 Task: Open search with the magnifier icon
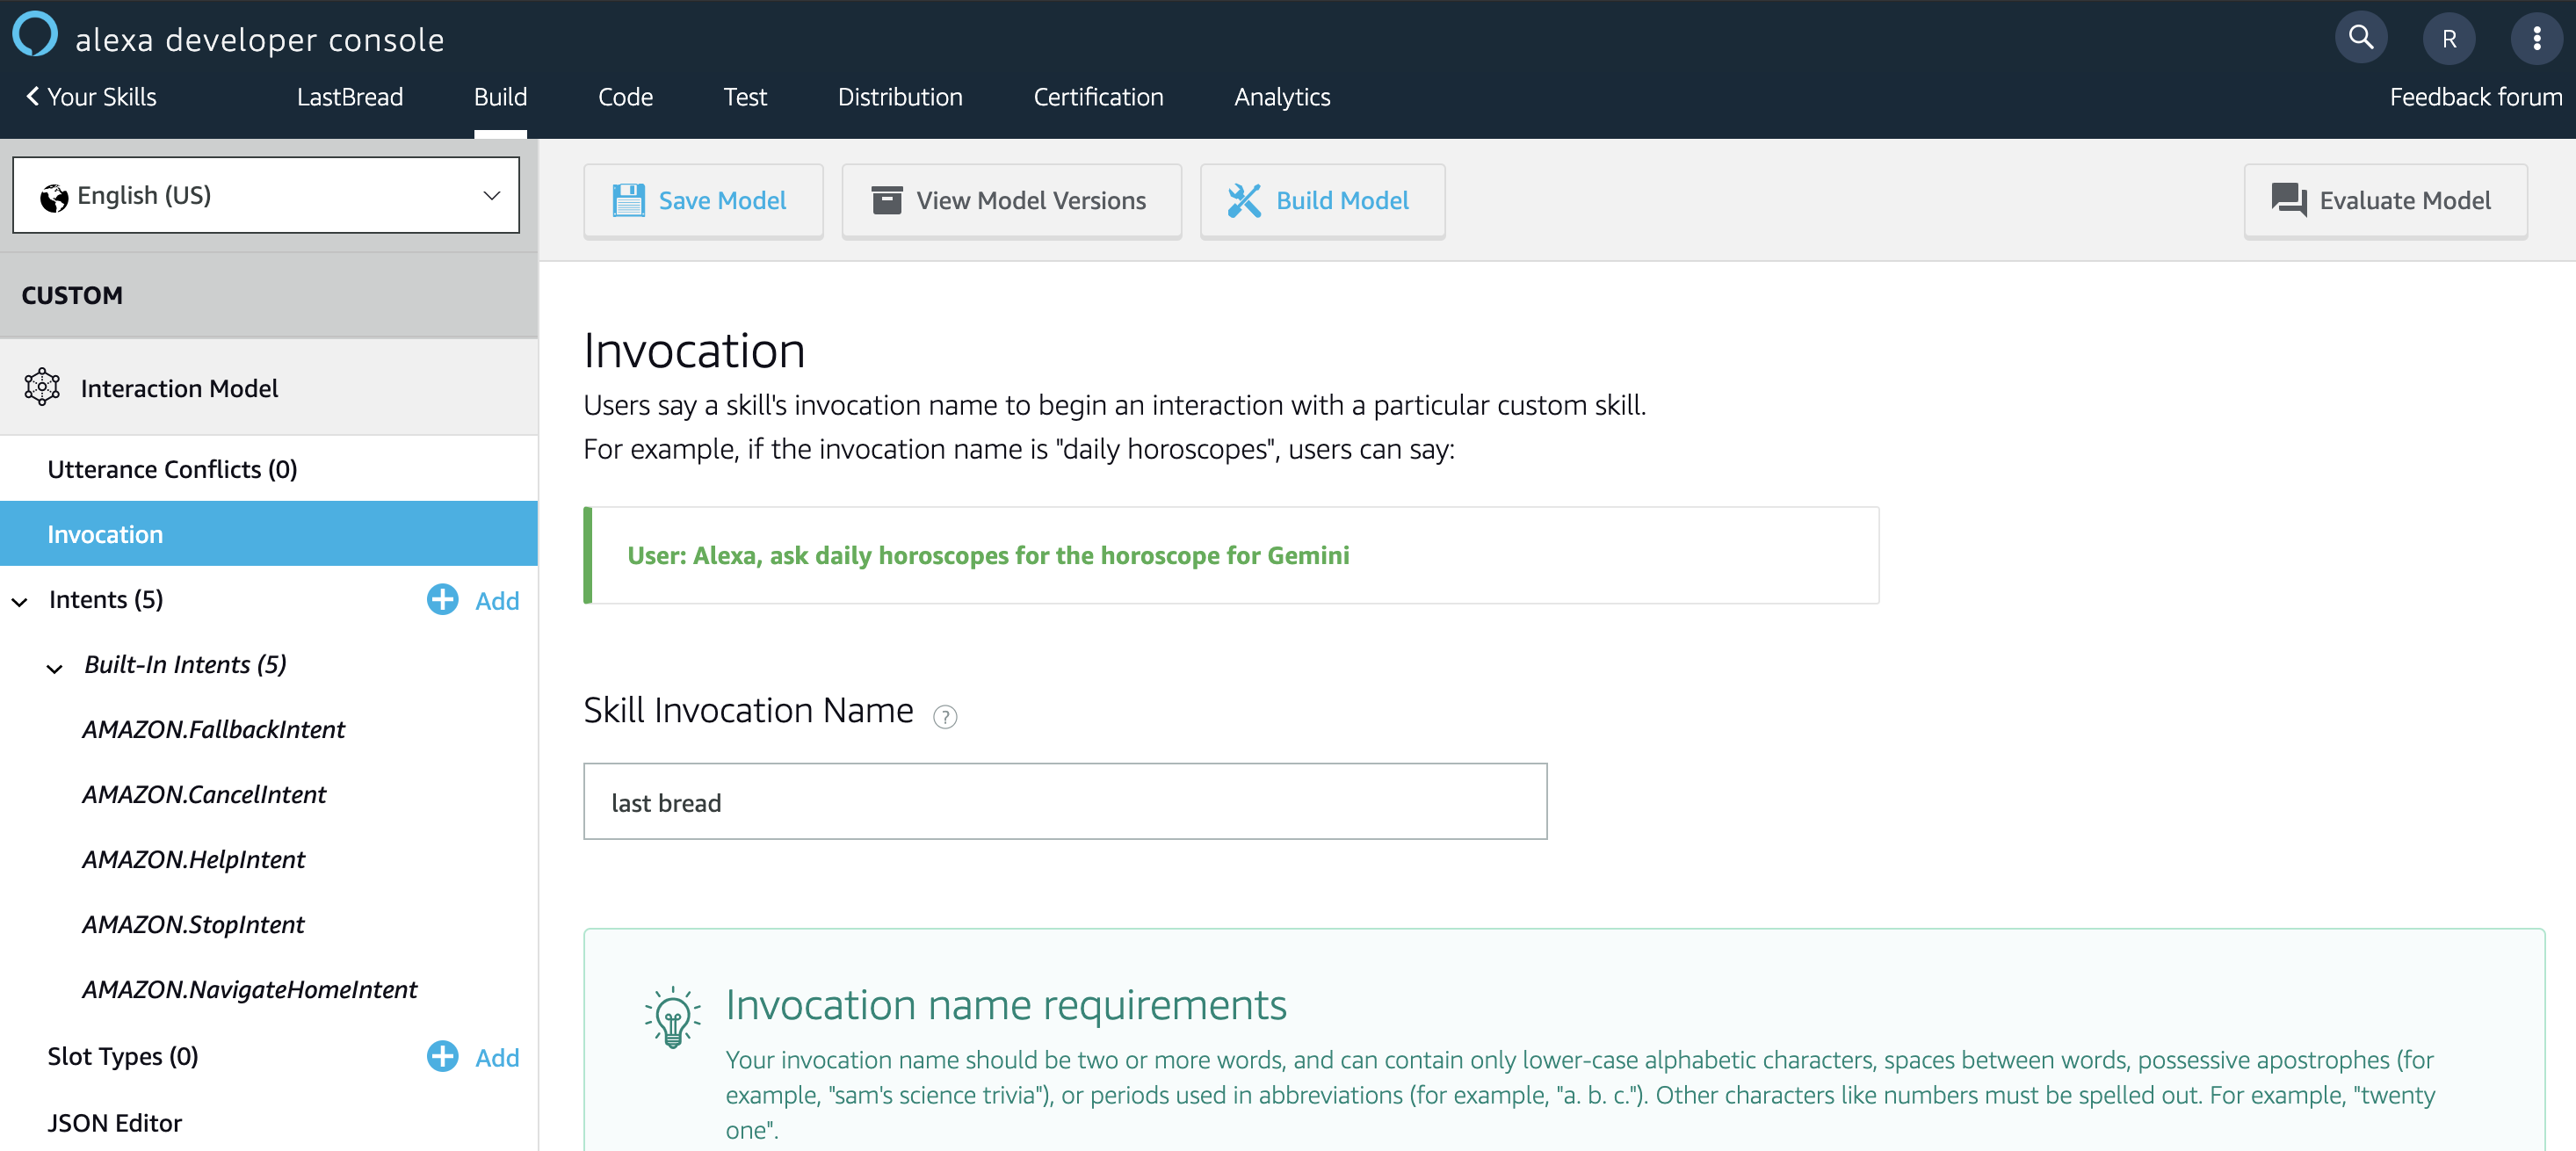(2361, 38)
